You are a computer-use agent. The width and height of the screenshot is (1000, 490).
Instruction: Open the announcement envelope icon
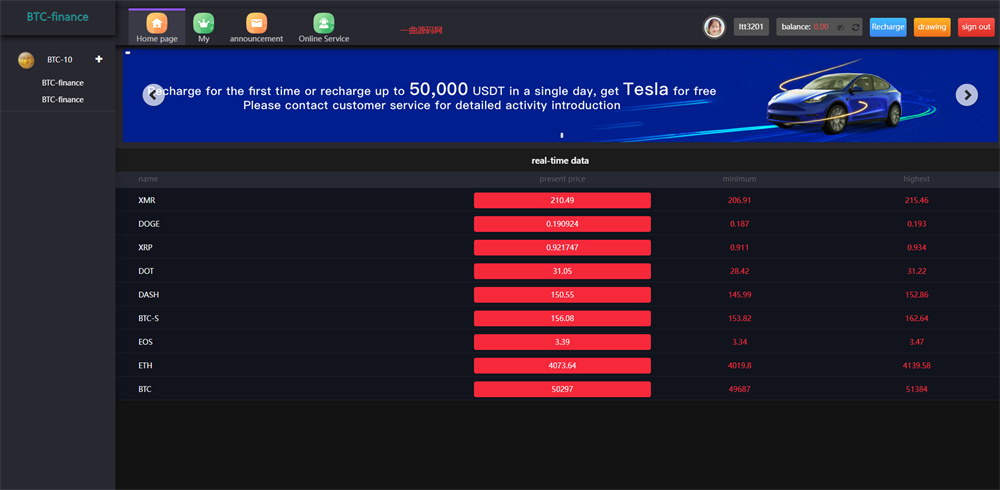point(256,23)
